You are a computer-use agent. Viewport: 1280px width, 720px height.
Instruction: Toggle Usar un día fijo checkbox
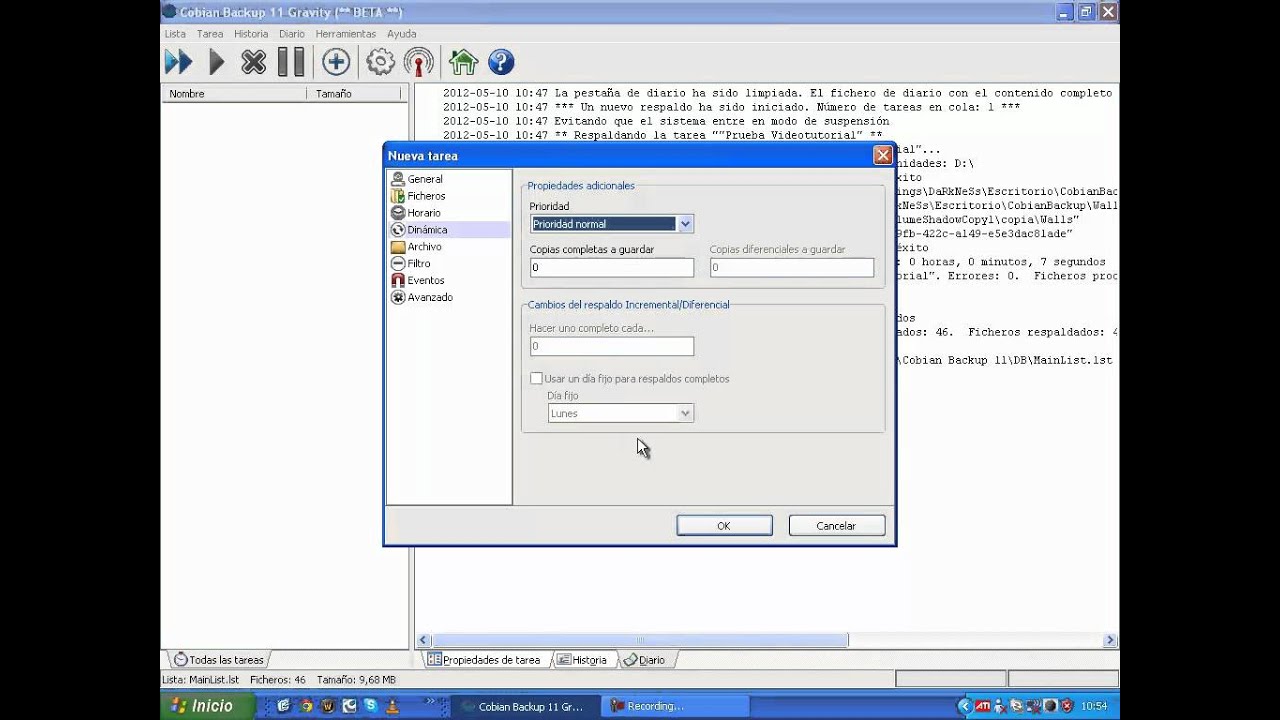tap(536, 379)
